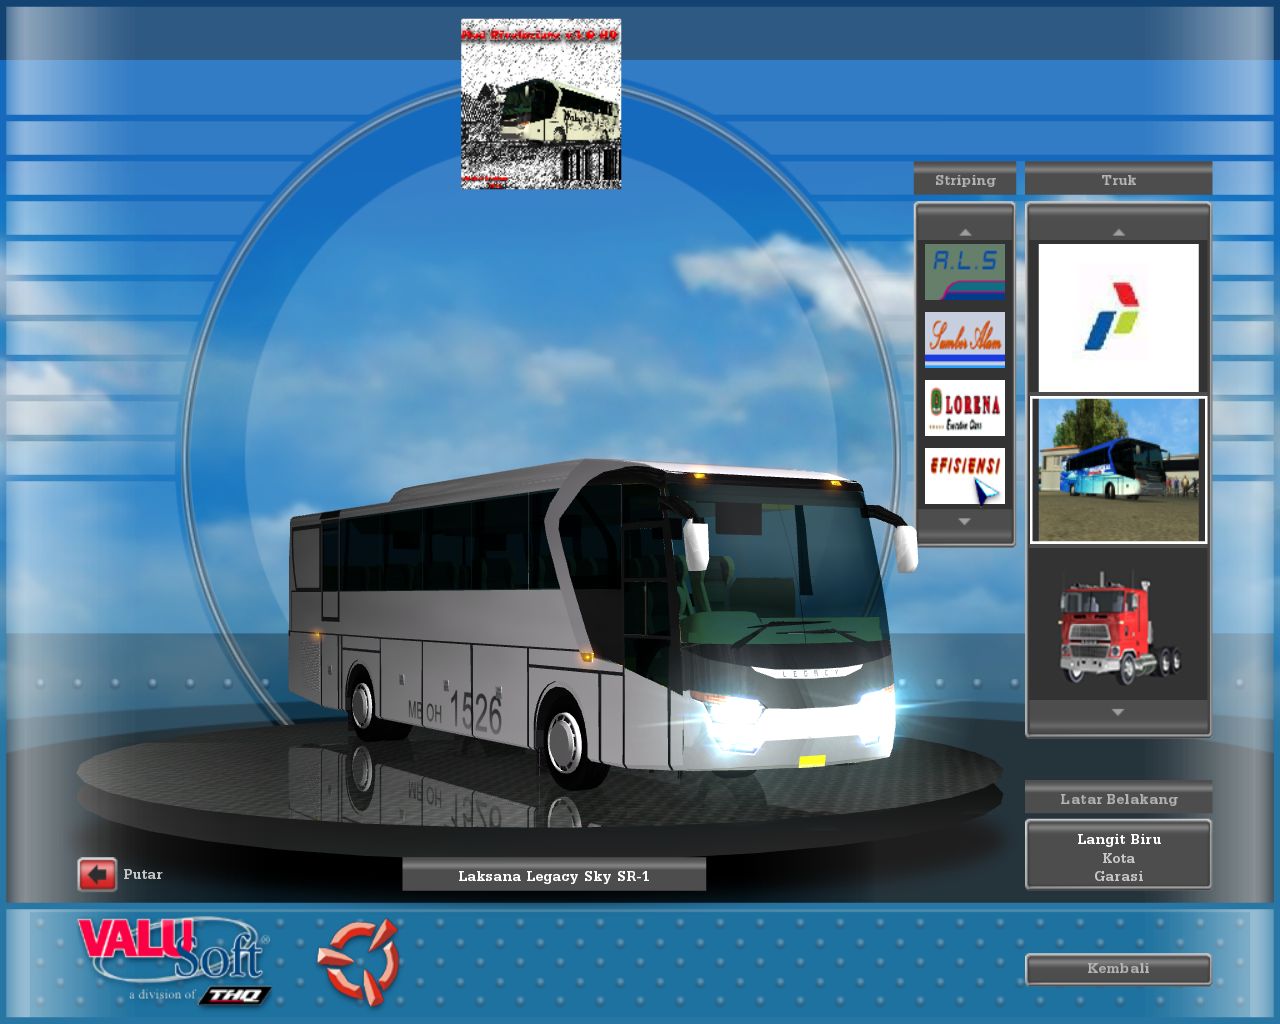
Task: Click the Truk panel header
Action: (x=1118, y=180)
